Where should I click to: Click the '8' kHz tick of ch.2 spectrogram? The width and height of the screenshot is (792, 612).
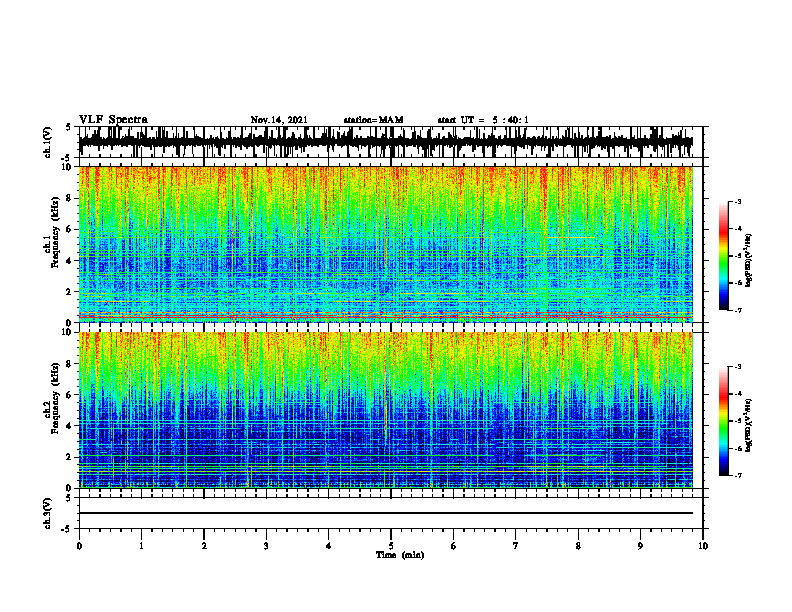(70, 364)
